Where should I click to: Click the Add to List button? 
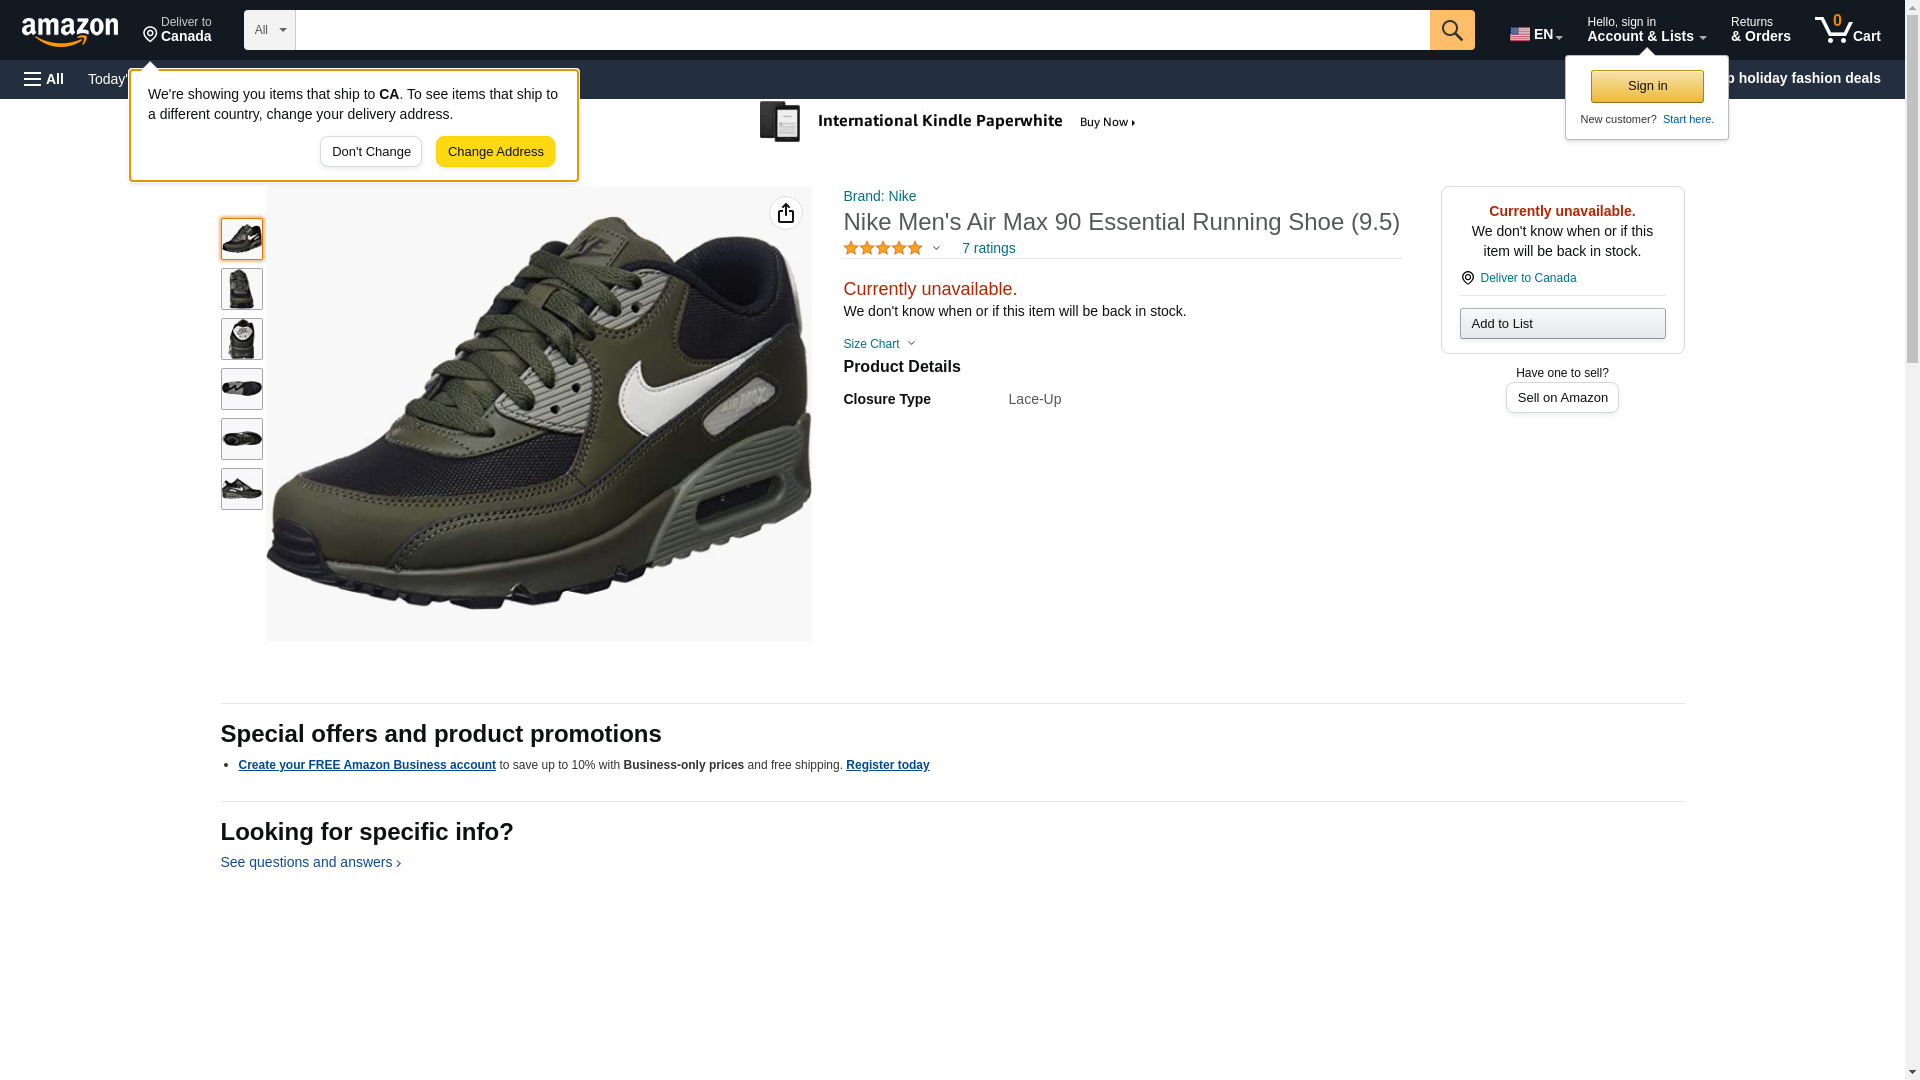(1562, 323)
